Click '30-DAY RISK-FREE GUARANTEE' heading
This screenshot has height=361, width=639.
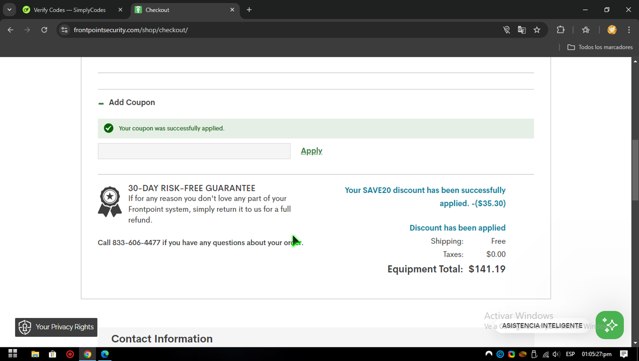[x=192, y=188]
